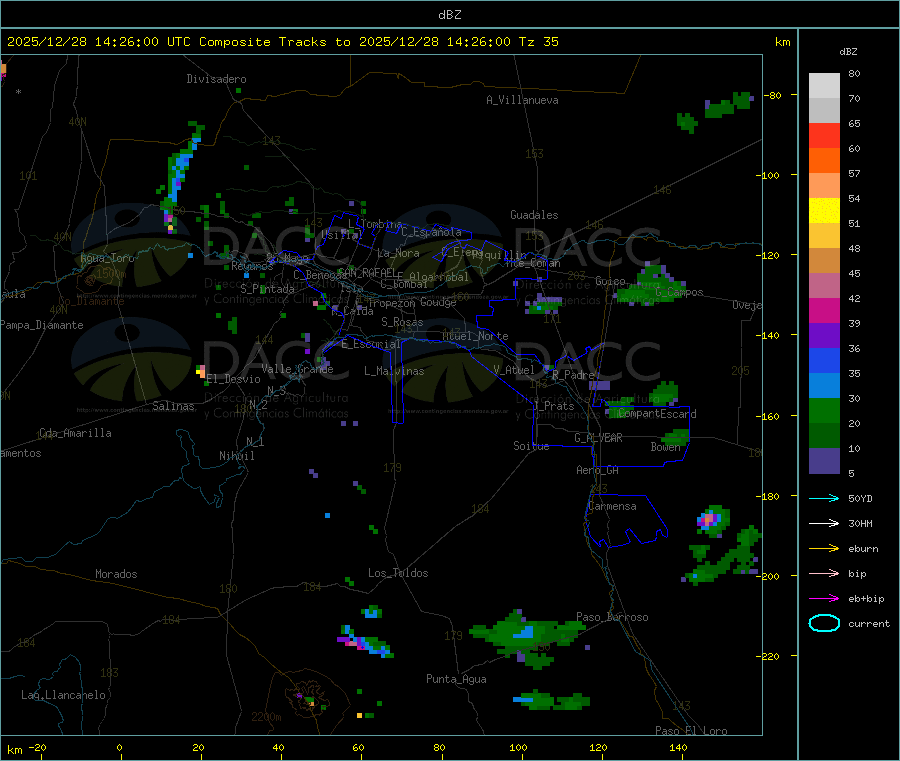Click the S_Pintada location label
Image resolution: width=900 pixels, height=761 pixels.
[x=267, y=289]
